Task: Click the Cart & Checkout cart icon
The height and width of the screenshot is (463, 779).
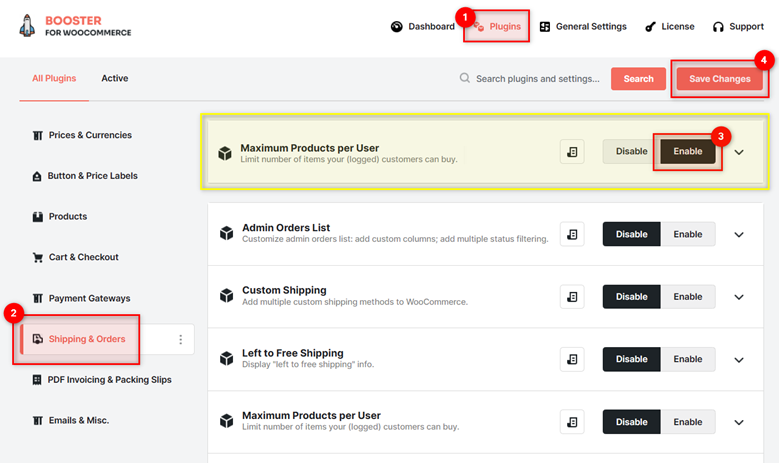Action: pos(38,257)
